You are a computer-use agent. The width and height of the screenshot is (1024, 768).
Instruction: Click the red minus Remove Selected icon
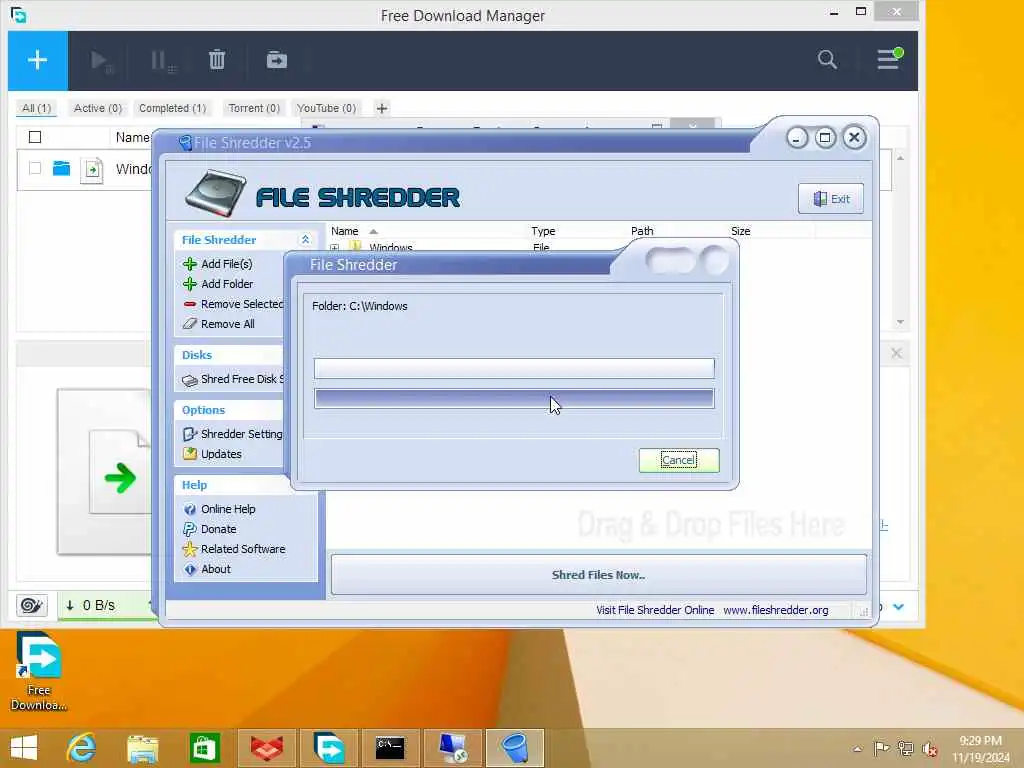tap(190, 304)
